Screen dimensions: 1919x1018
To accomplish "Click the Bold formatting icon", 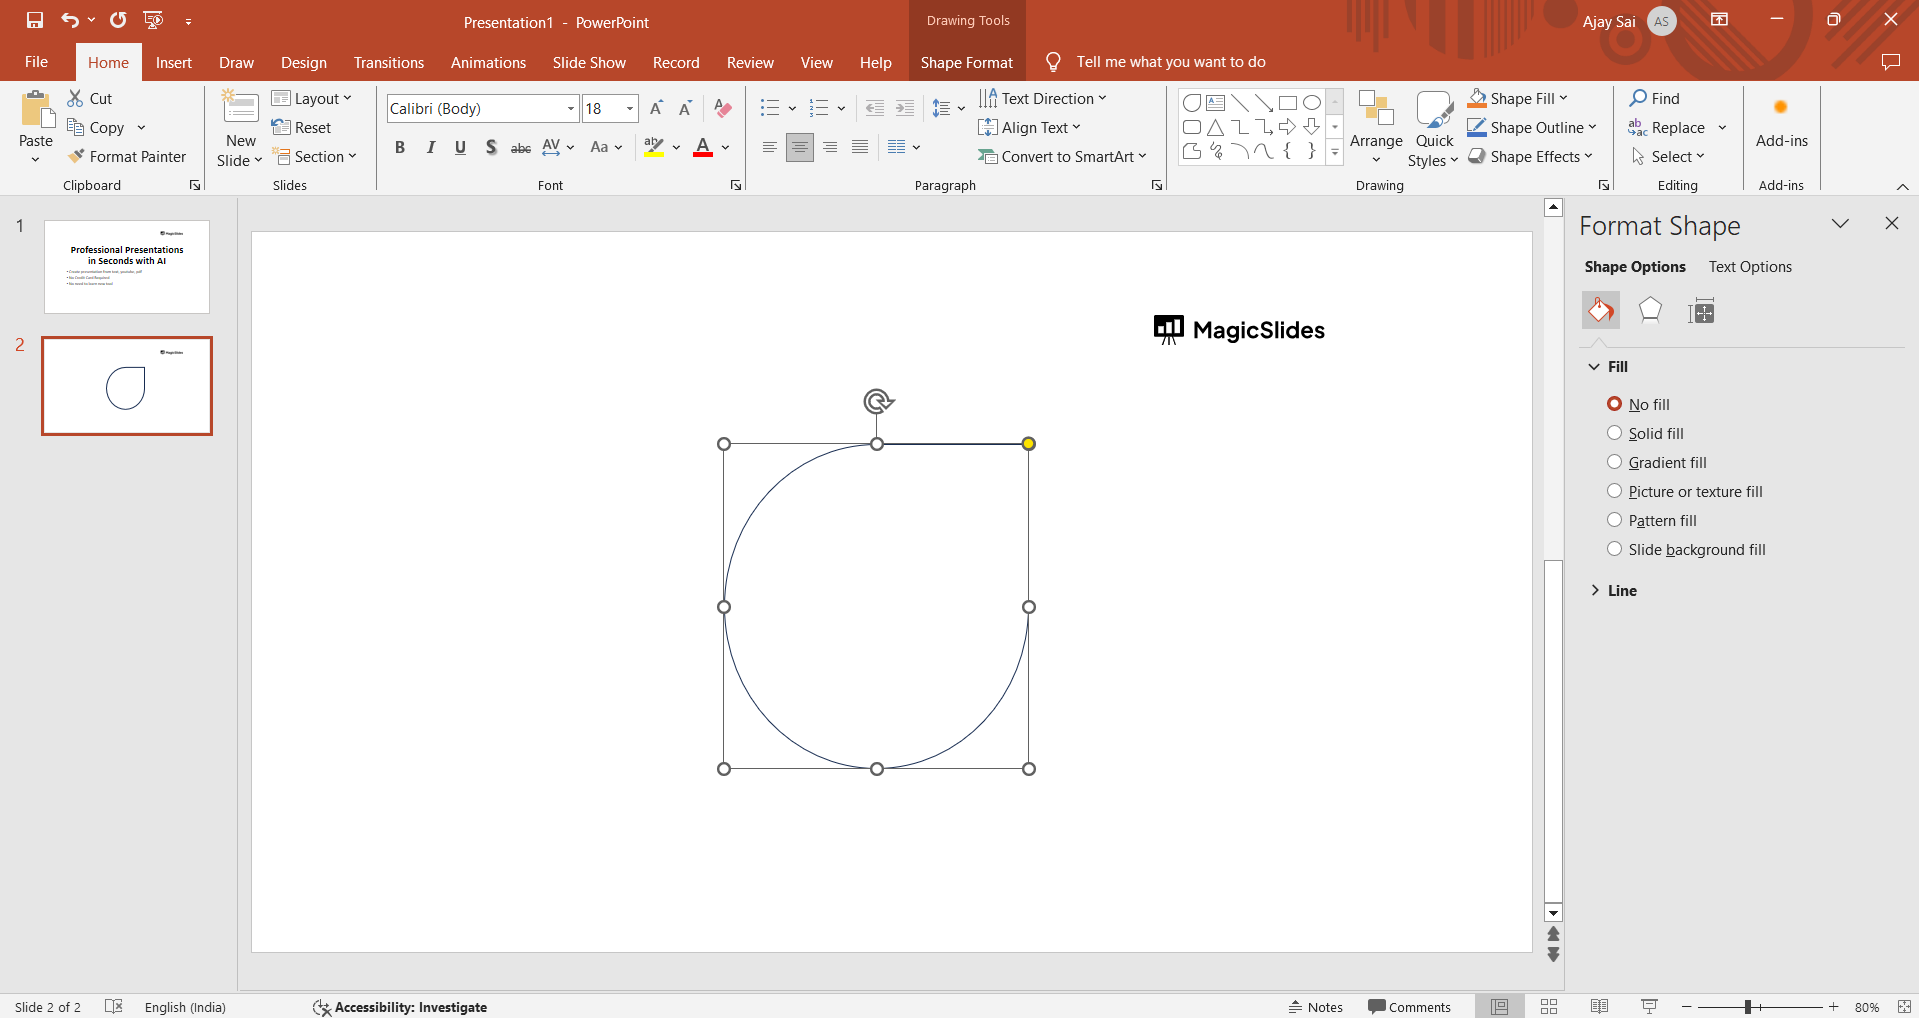I will (x=400, y=148).
